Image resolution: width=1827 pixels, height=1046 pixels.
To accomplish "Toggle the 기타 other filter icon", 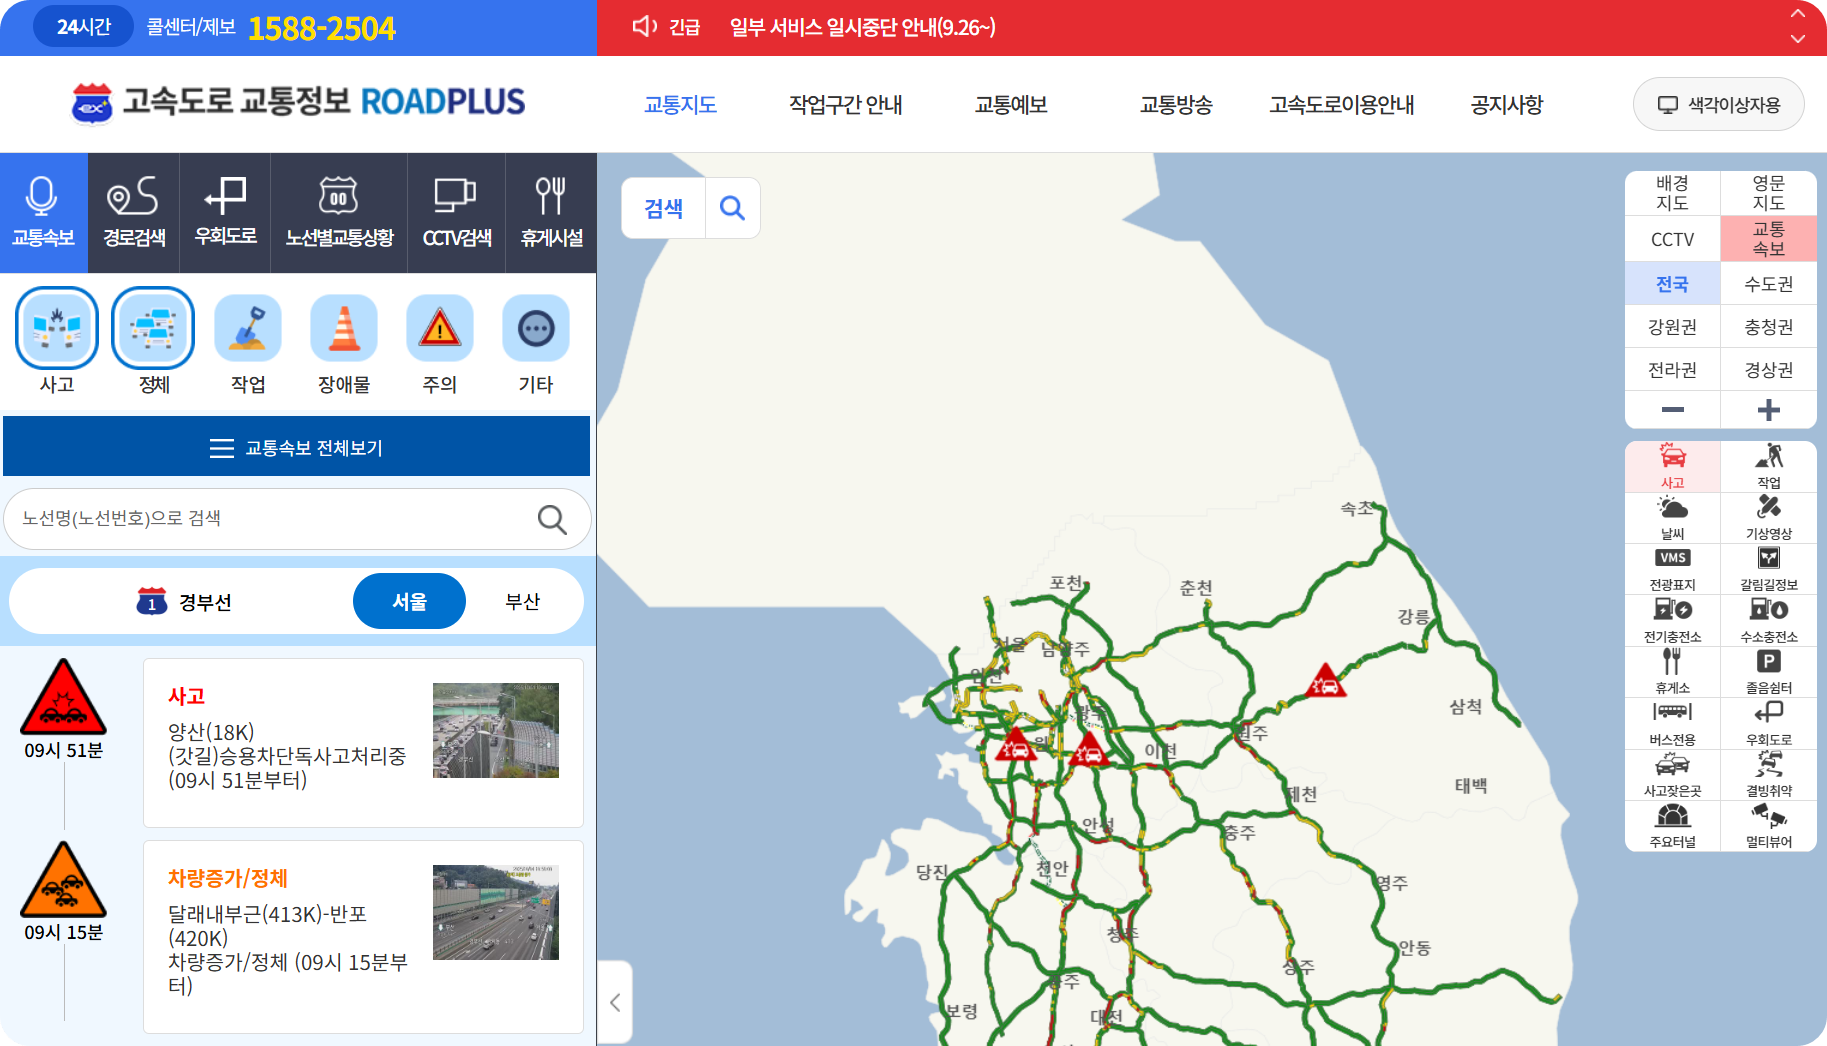I will (536, 328).
